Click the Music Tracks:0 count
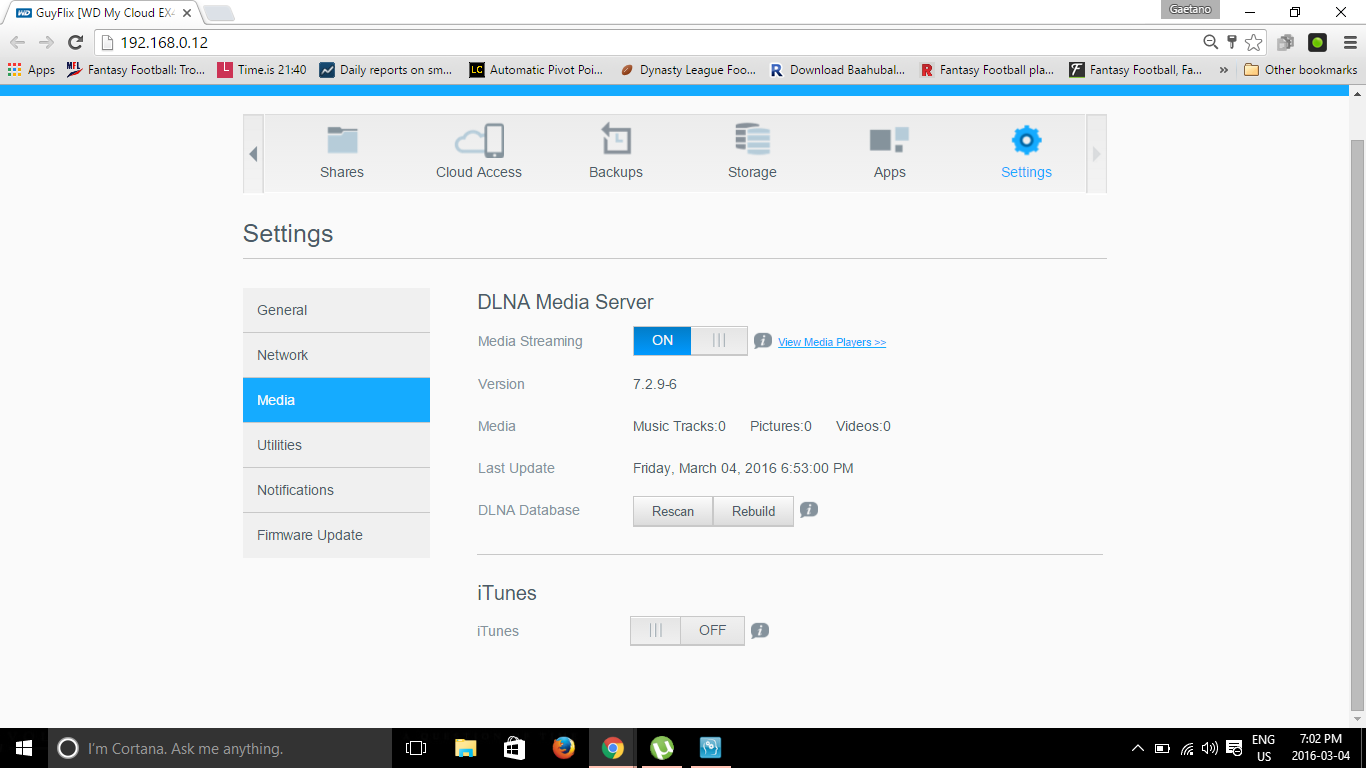 (679, 426)
